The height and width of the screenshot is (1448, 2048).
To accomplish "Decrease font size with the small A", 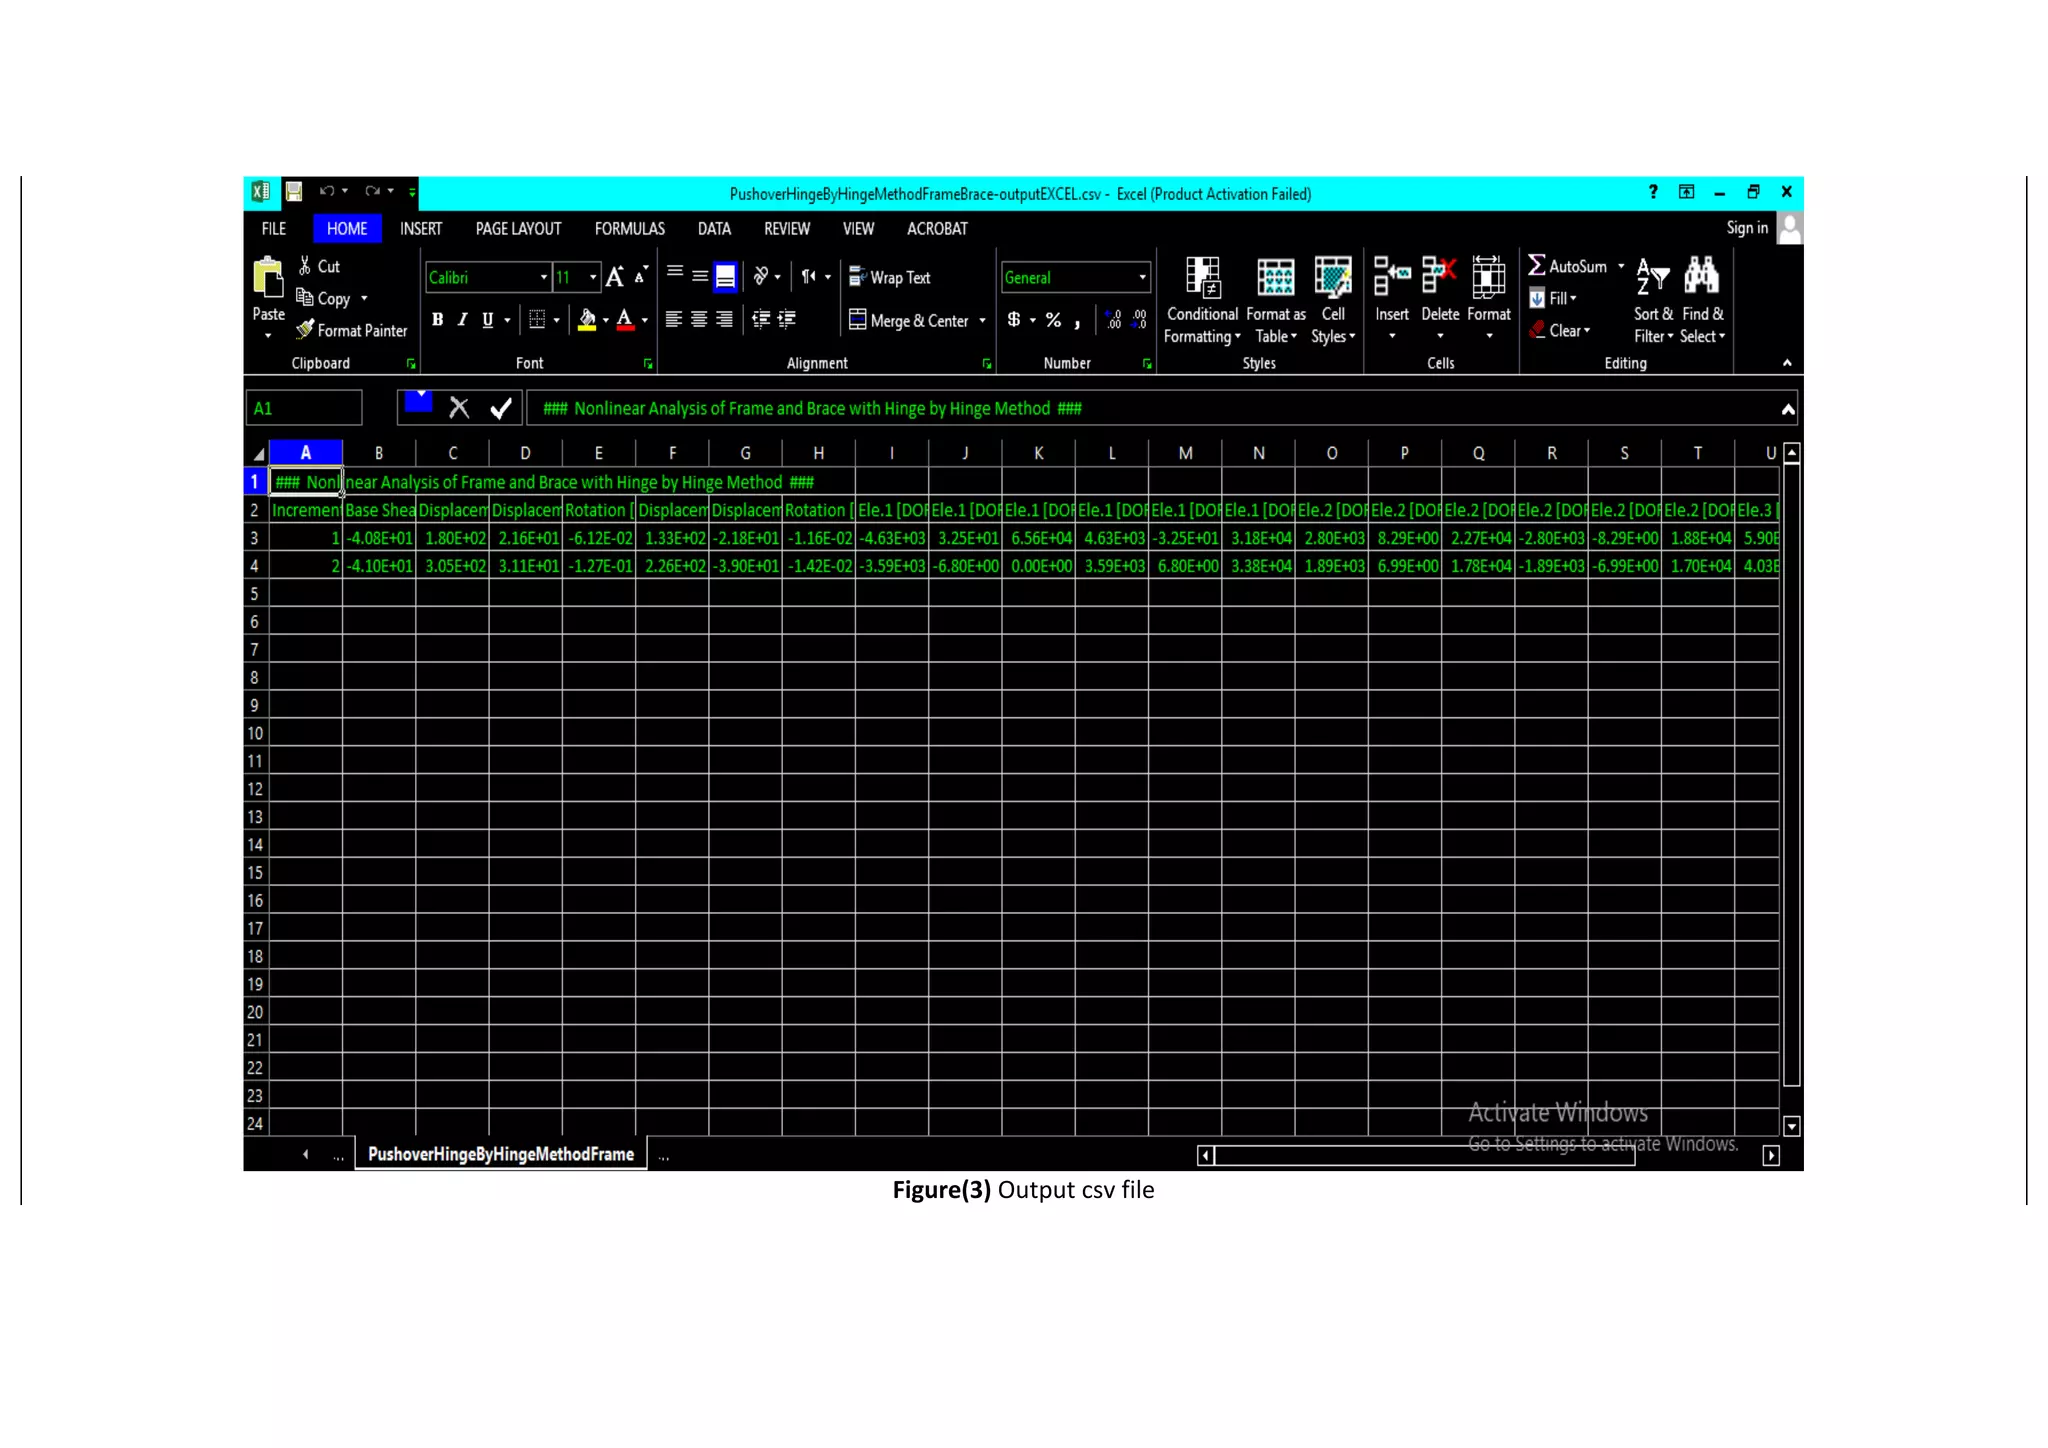I will click(x=641, y=275).
